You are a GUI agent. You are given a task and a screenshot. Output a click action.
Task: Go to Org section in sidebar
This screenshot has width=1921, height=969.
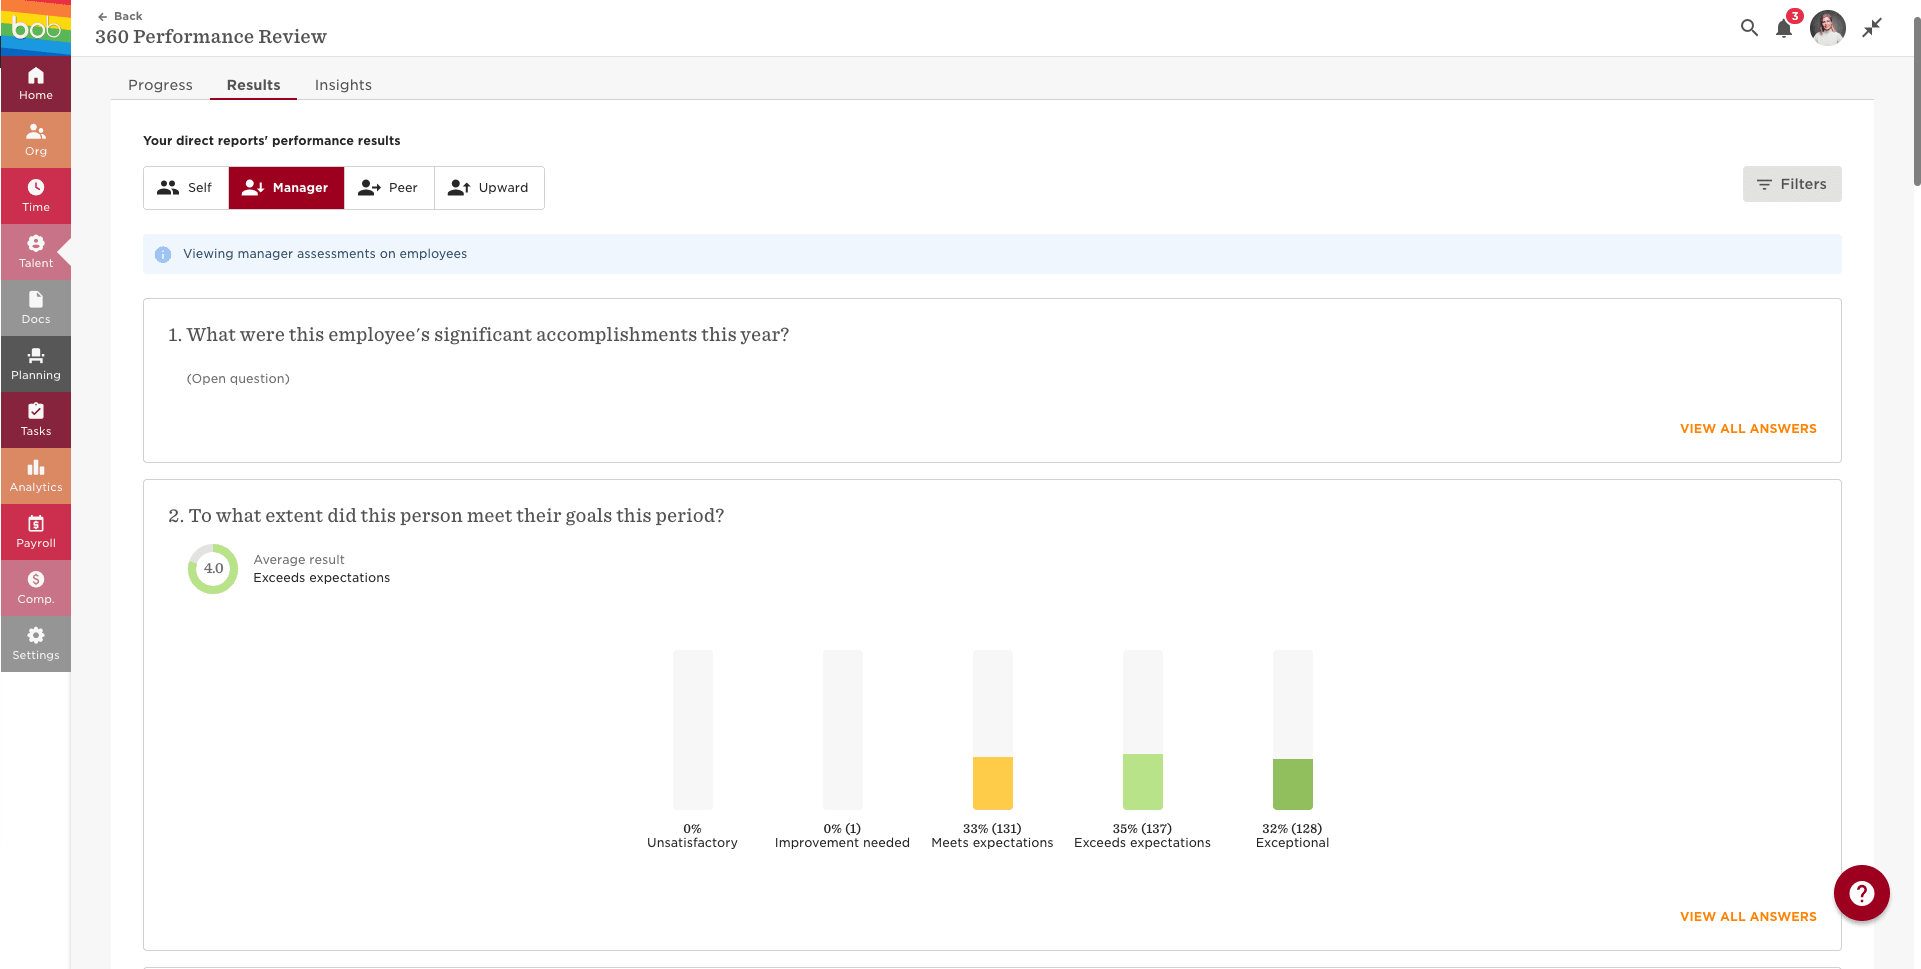tap(36, 139)
